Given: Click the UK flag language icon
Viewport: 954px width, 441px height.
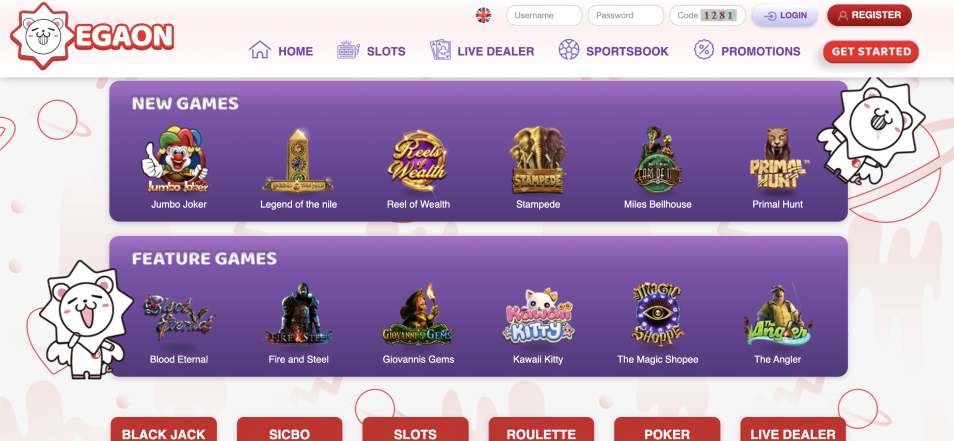Looking at the screenshot, I should point(483,15).
